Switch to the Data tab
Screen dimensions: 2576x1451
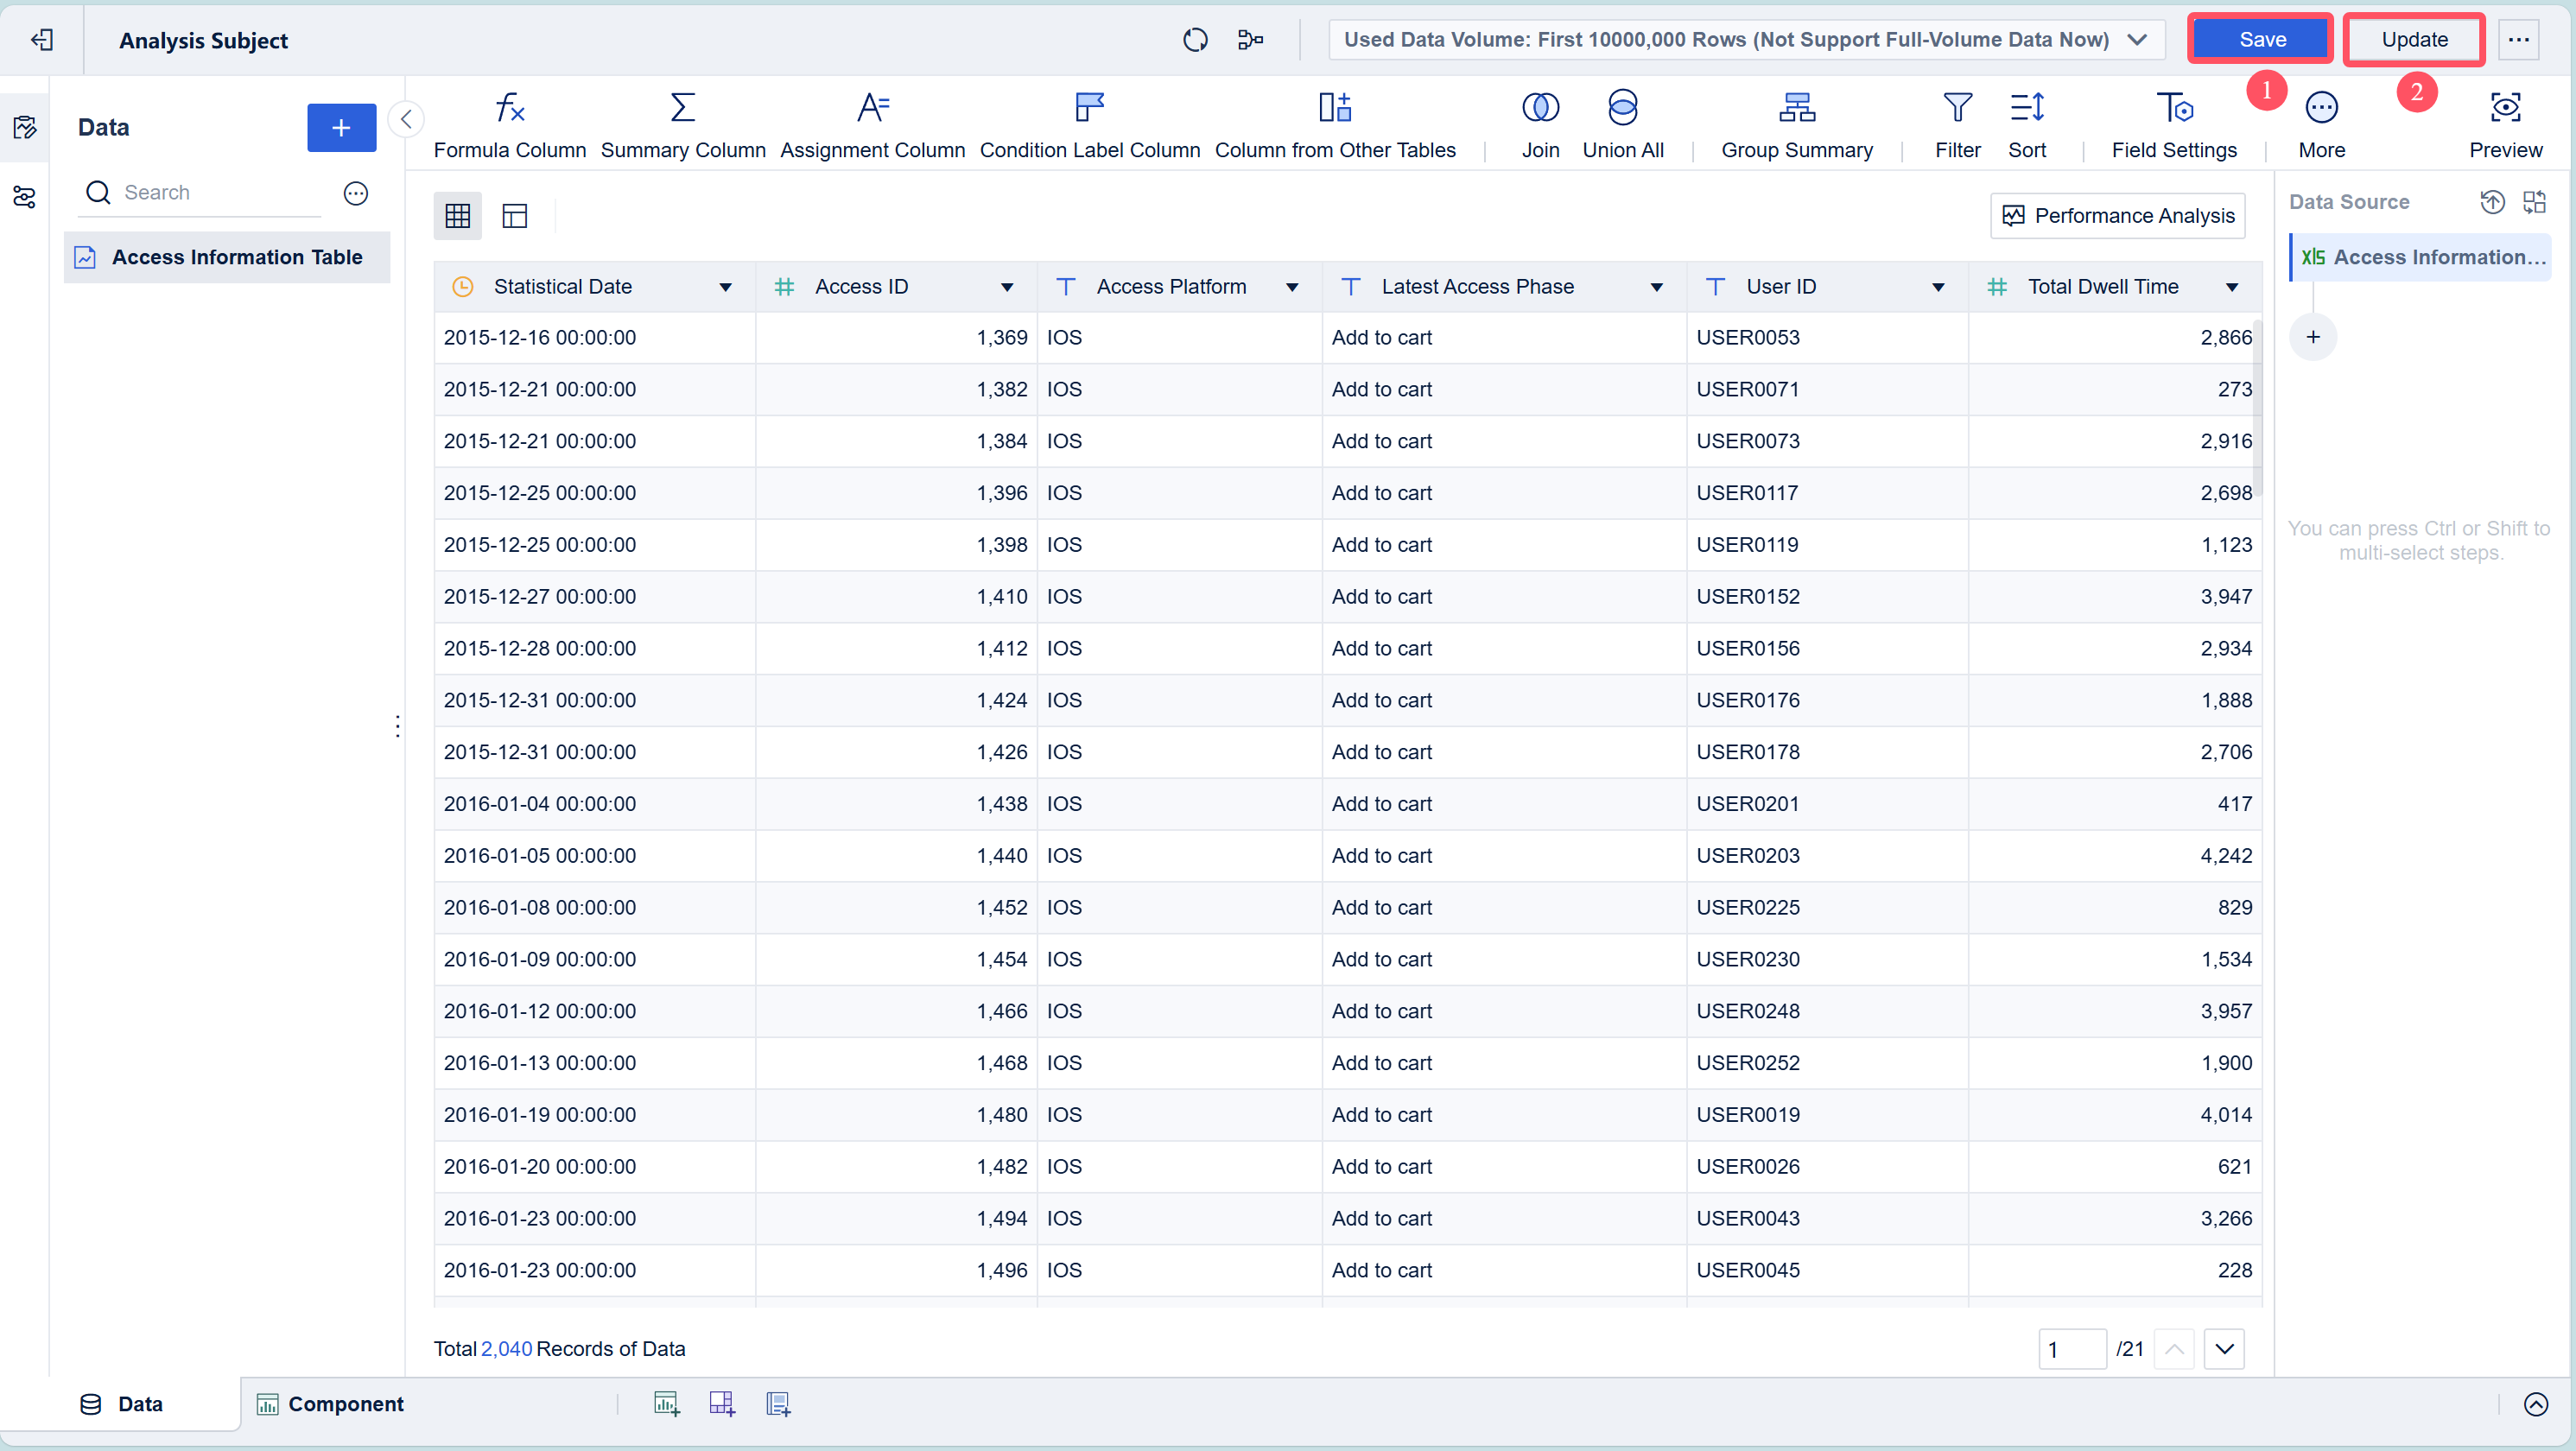(121, 1404)
